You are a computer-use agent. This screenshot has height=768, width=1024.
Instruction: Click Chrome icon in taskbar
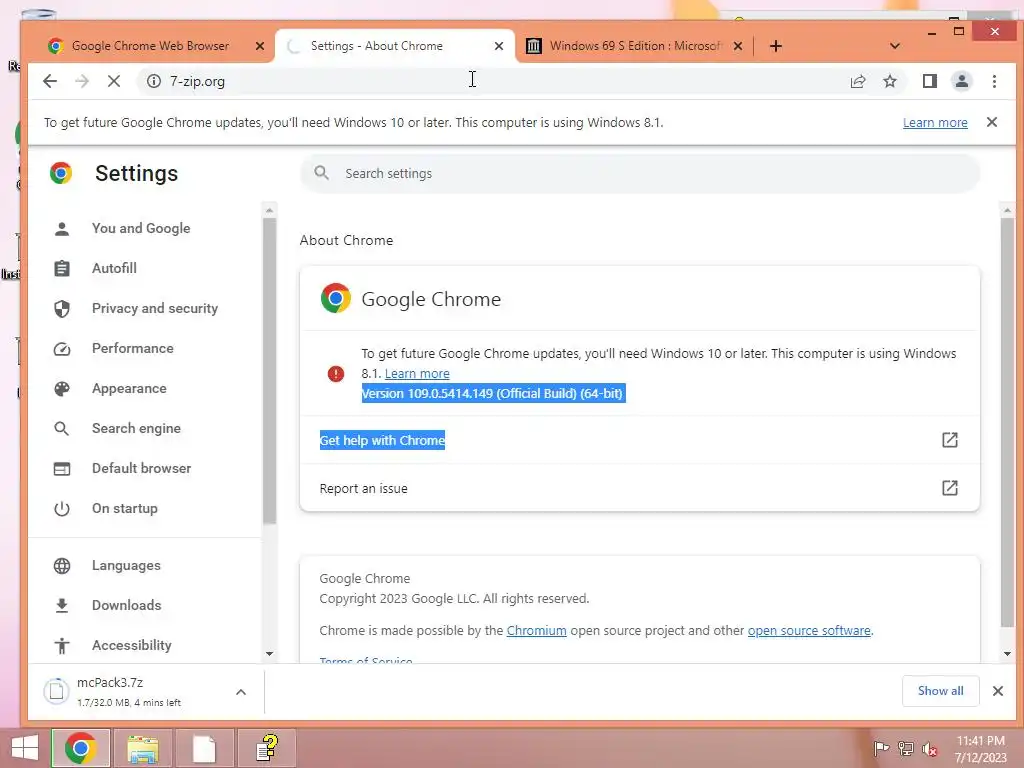coord(80,748)
